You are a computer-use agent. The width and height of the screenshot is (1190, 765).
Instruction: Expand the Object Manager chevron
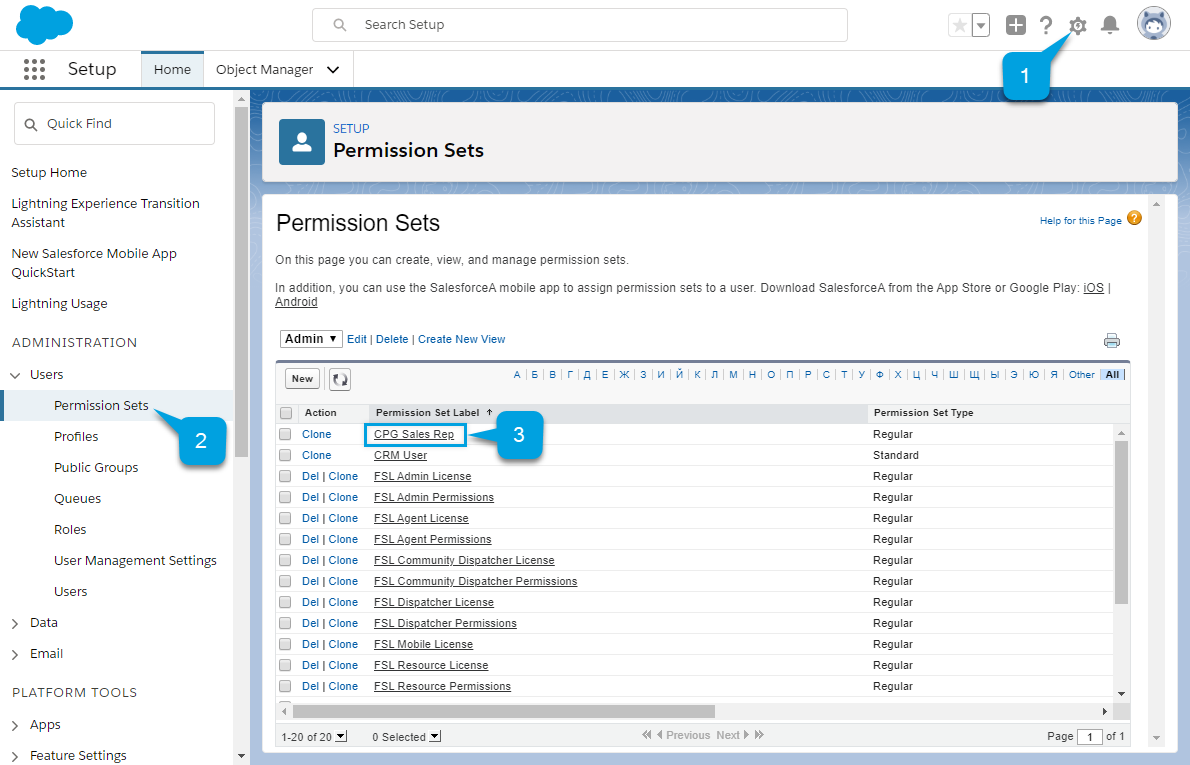pos(332,69)
